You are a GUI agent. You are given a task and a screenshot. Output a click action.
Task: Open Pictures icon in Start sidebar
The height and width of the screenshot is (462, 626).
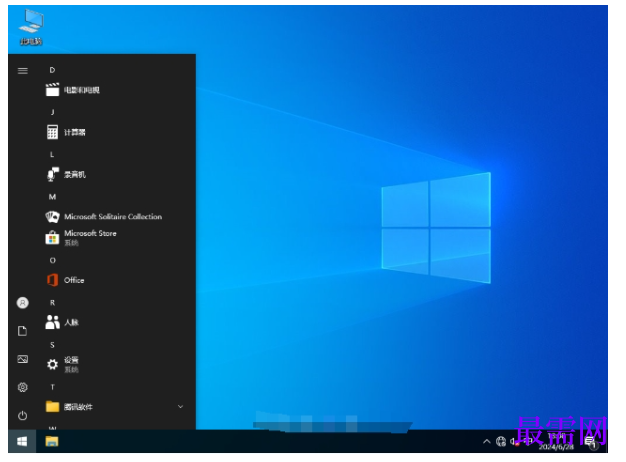pos(23,359)
